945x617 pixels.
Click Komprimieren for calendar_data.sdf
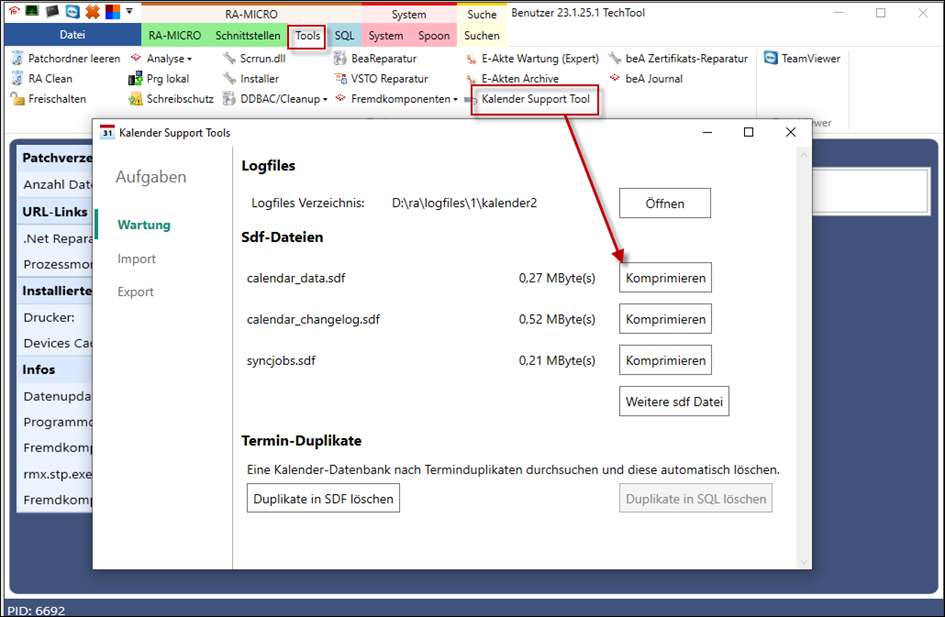665,278
